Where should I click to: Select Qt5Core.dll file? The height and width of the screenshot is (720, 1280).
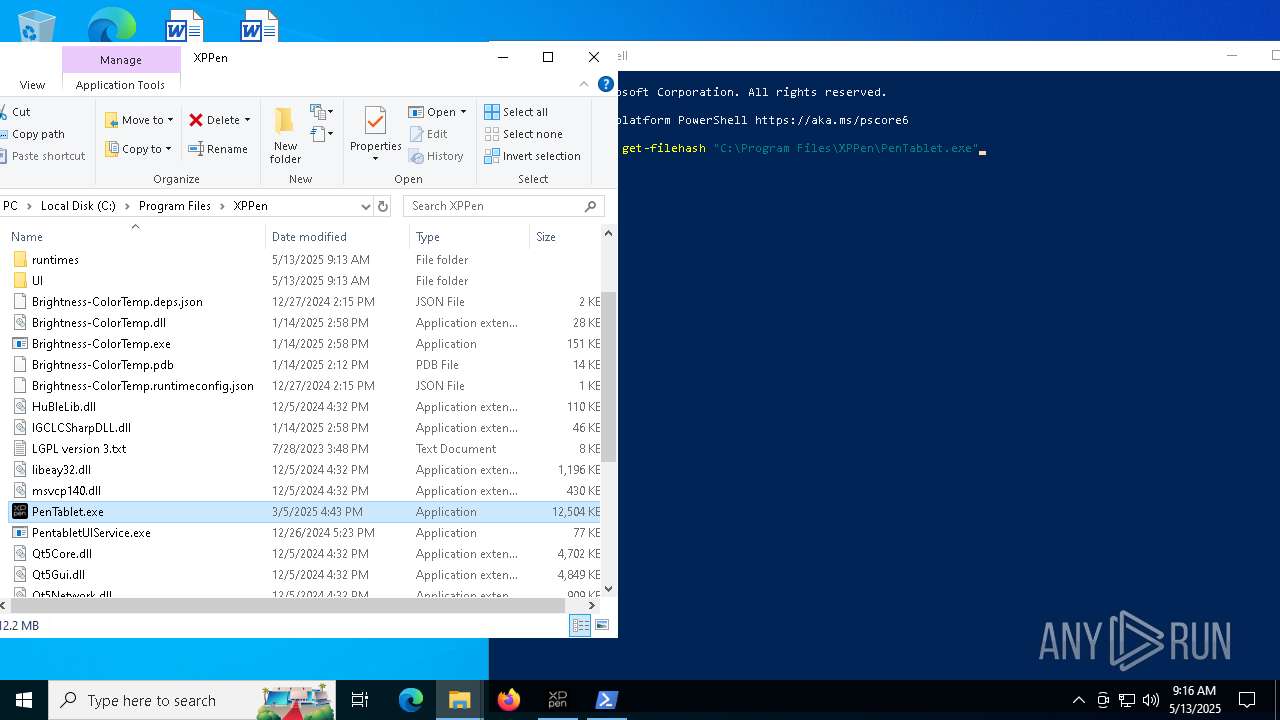point(62,554)
